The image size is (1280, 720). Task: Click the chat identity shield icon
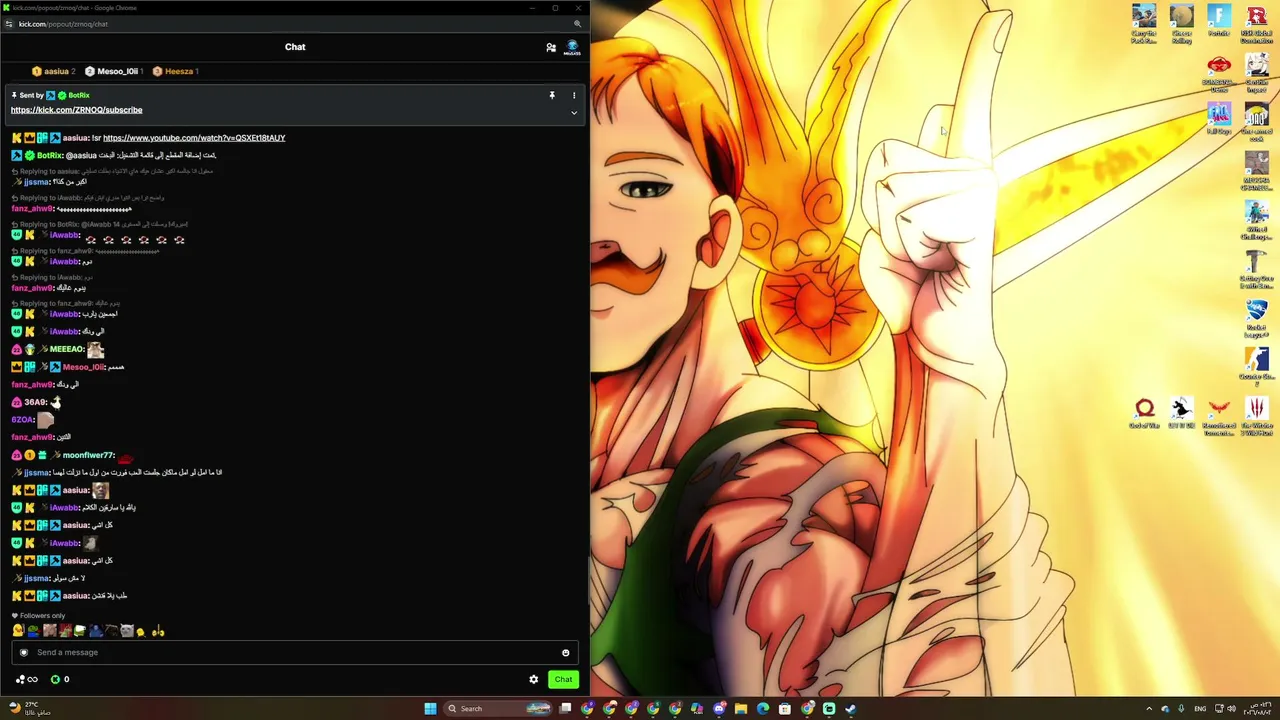[x=24, y=653]
